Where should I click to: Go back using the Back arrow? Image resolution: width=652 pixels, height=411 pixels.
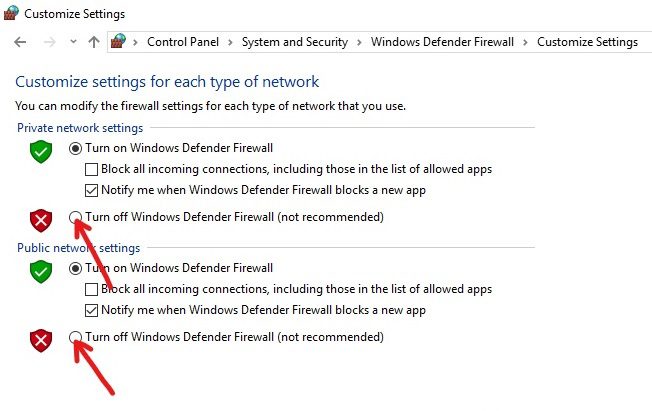click(x=20, y=42)
